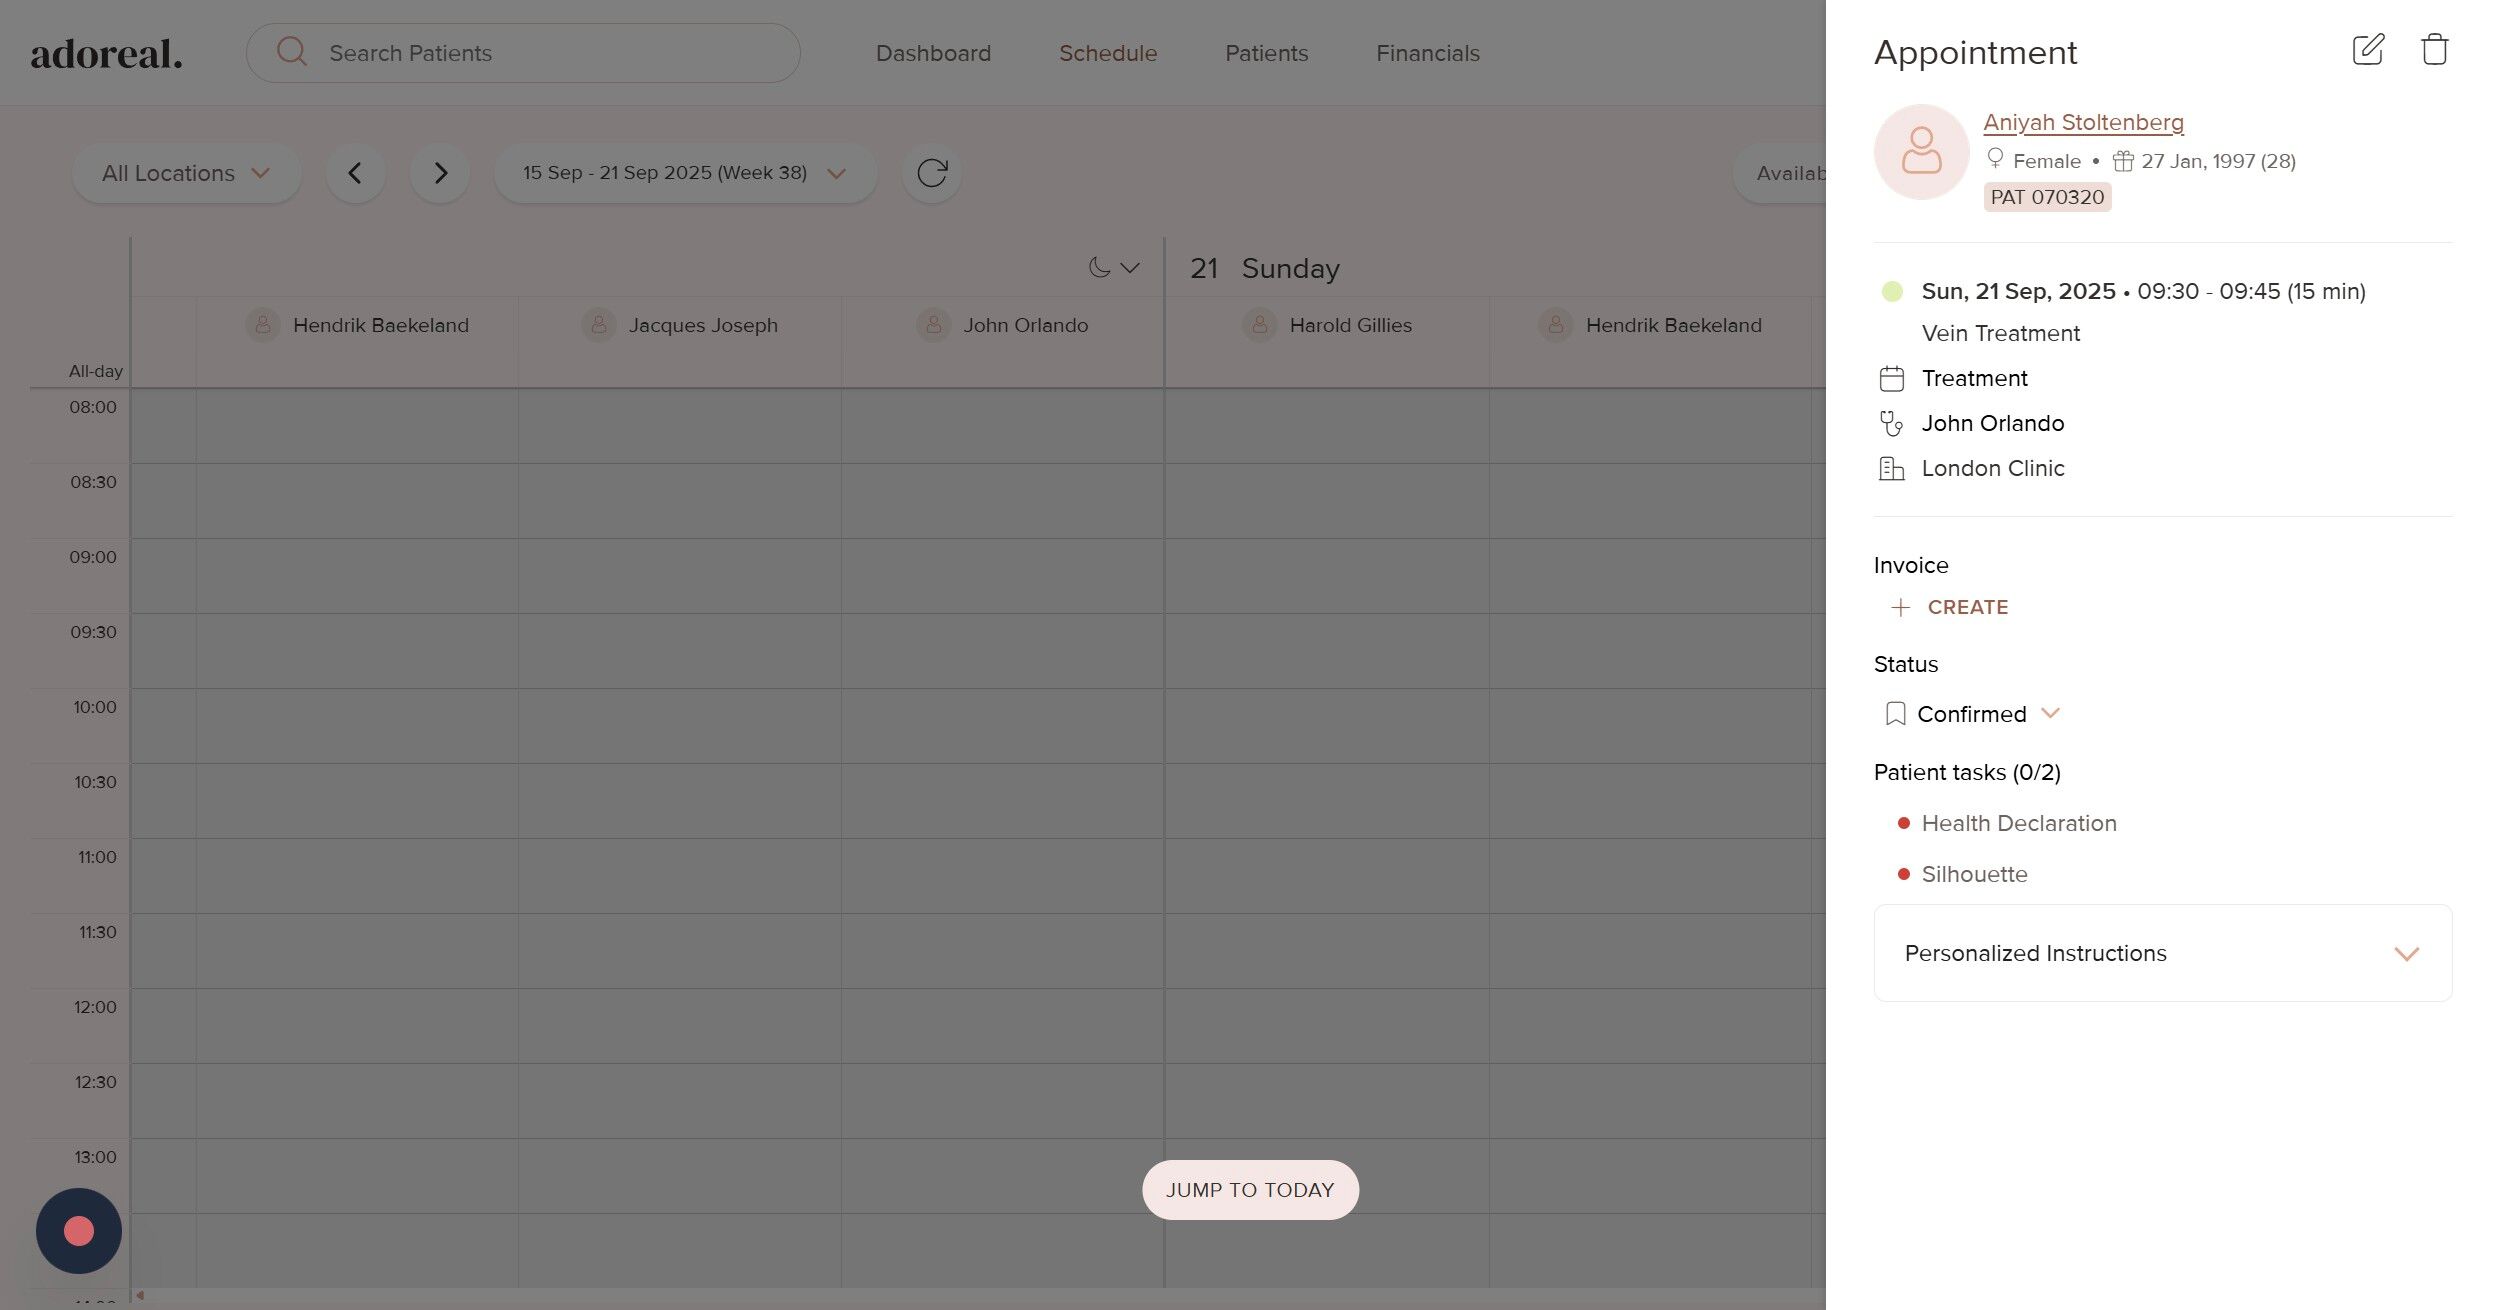Select the Health Declaration patient task

coord(2018,823)
